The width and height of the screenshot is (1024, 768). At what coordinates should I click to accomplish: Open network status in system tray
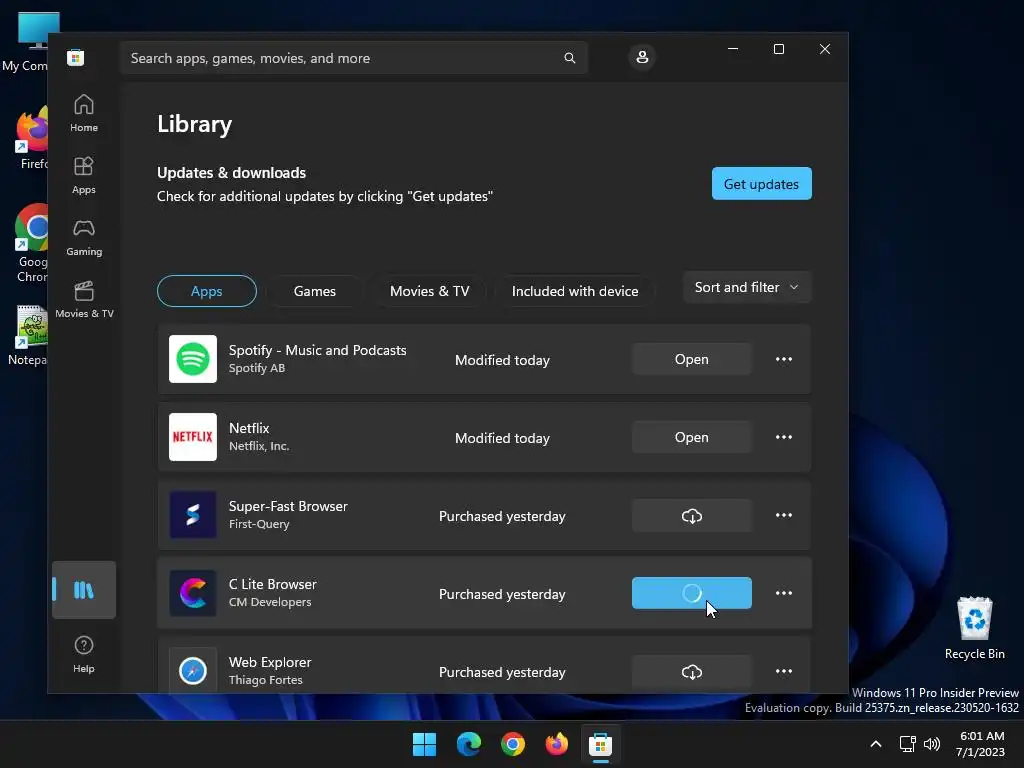click(x=908, y=744)
